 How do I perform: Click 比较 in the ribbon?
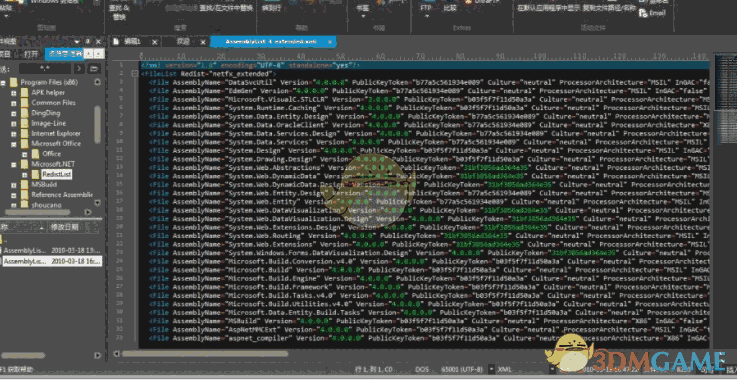click(450, 8)
